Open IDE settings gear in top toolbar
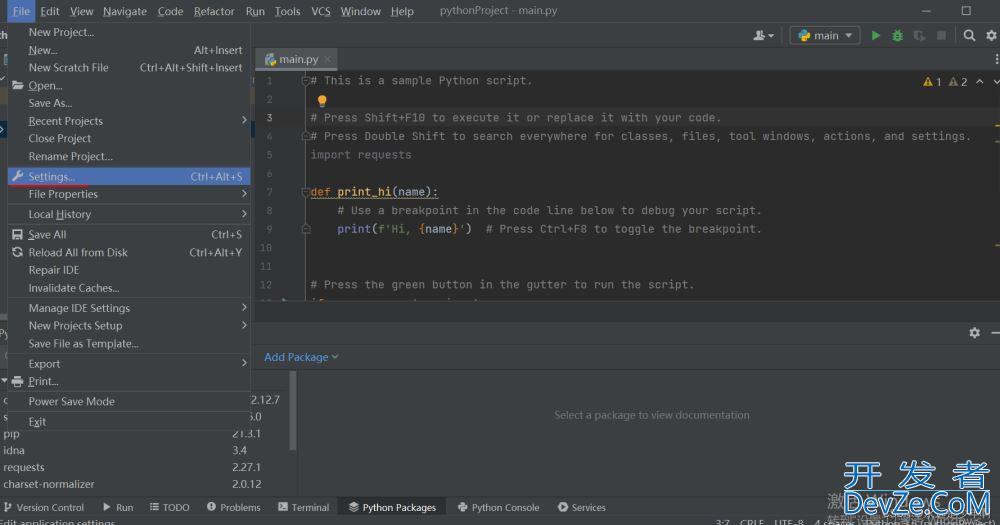The image size is (1000, 525). tap(992, 36)
